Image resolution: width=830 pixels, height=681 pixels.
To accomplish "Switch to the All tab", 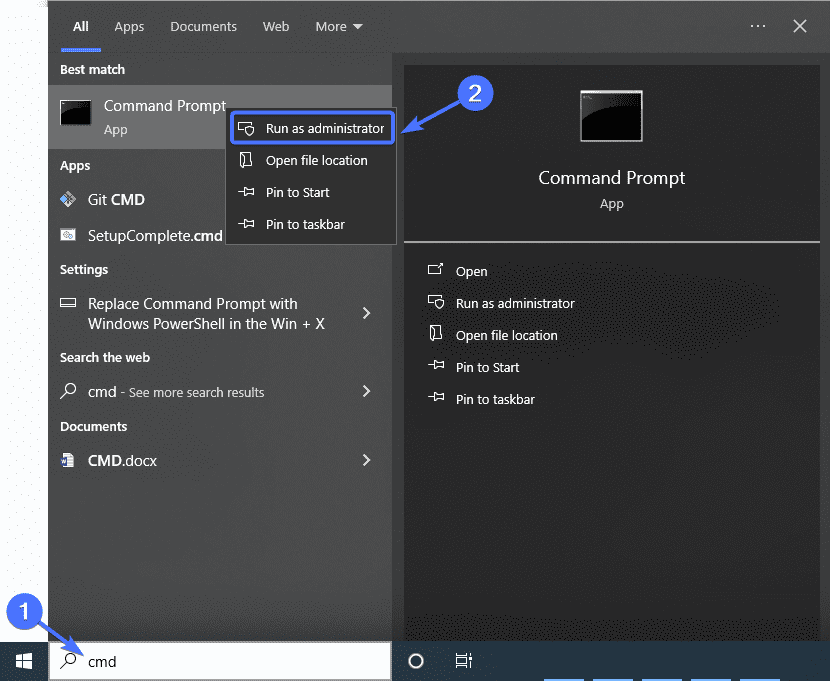I will (80, 26).
